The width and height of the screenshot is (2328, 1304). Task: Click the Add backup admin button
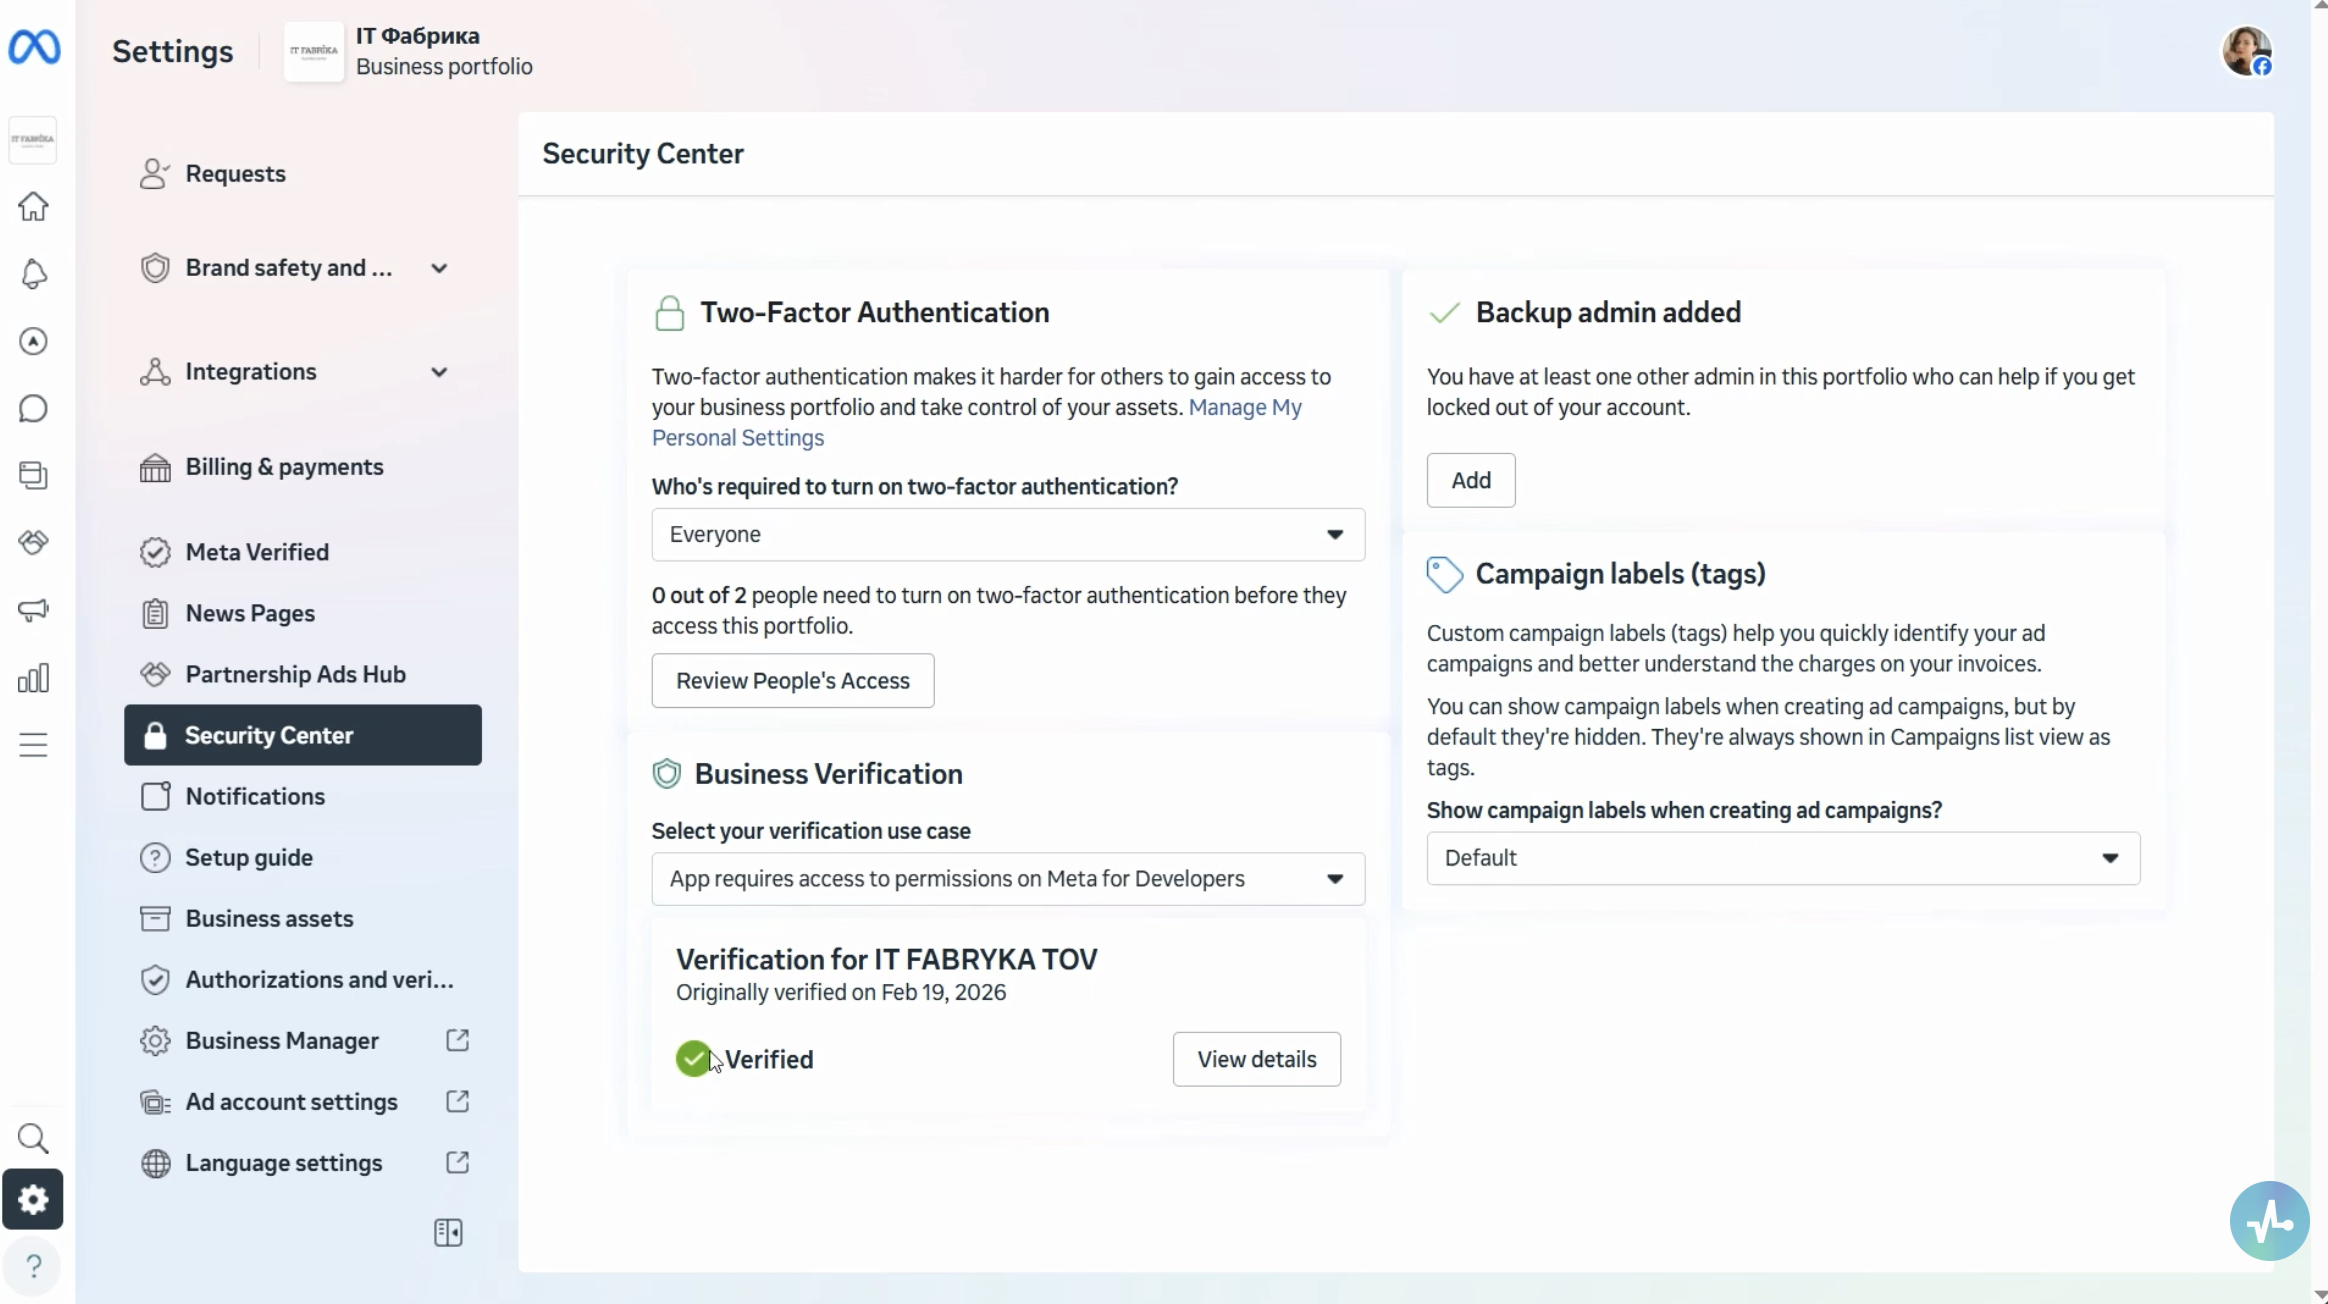point(1471,480)
